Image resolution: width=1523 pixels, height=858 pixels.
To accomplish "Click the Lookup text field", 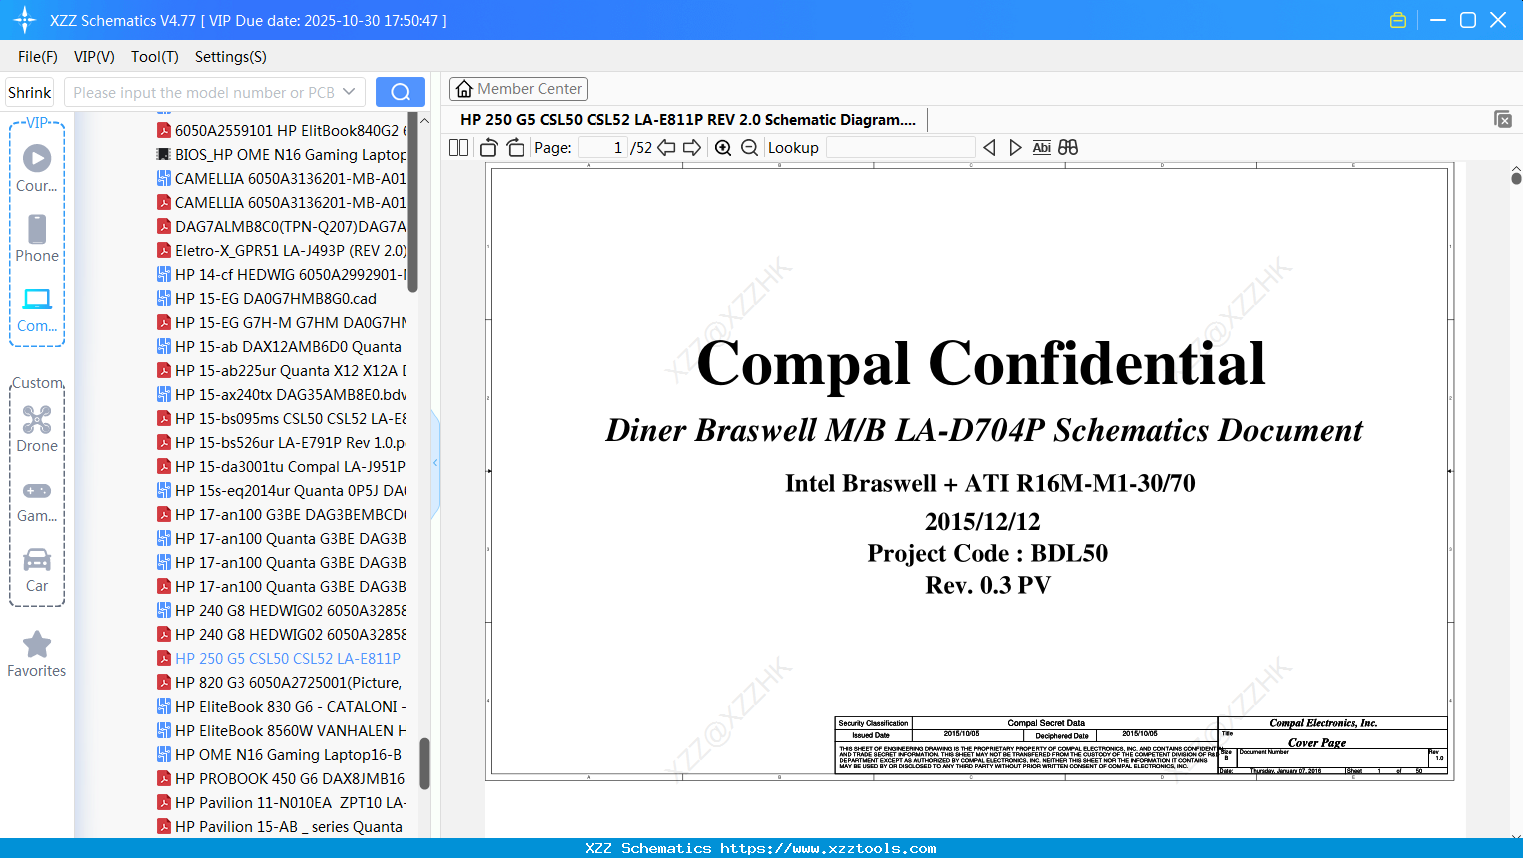I will pos(900,147).
